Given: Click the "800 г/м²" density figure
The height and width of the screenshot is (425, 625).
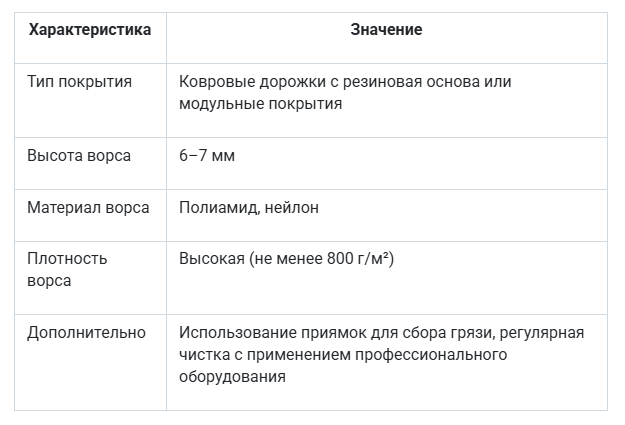Looking at the screenshot, I should point(357,259).
